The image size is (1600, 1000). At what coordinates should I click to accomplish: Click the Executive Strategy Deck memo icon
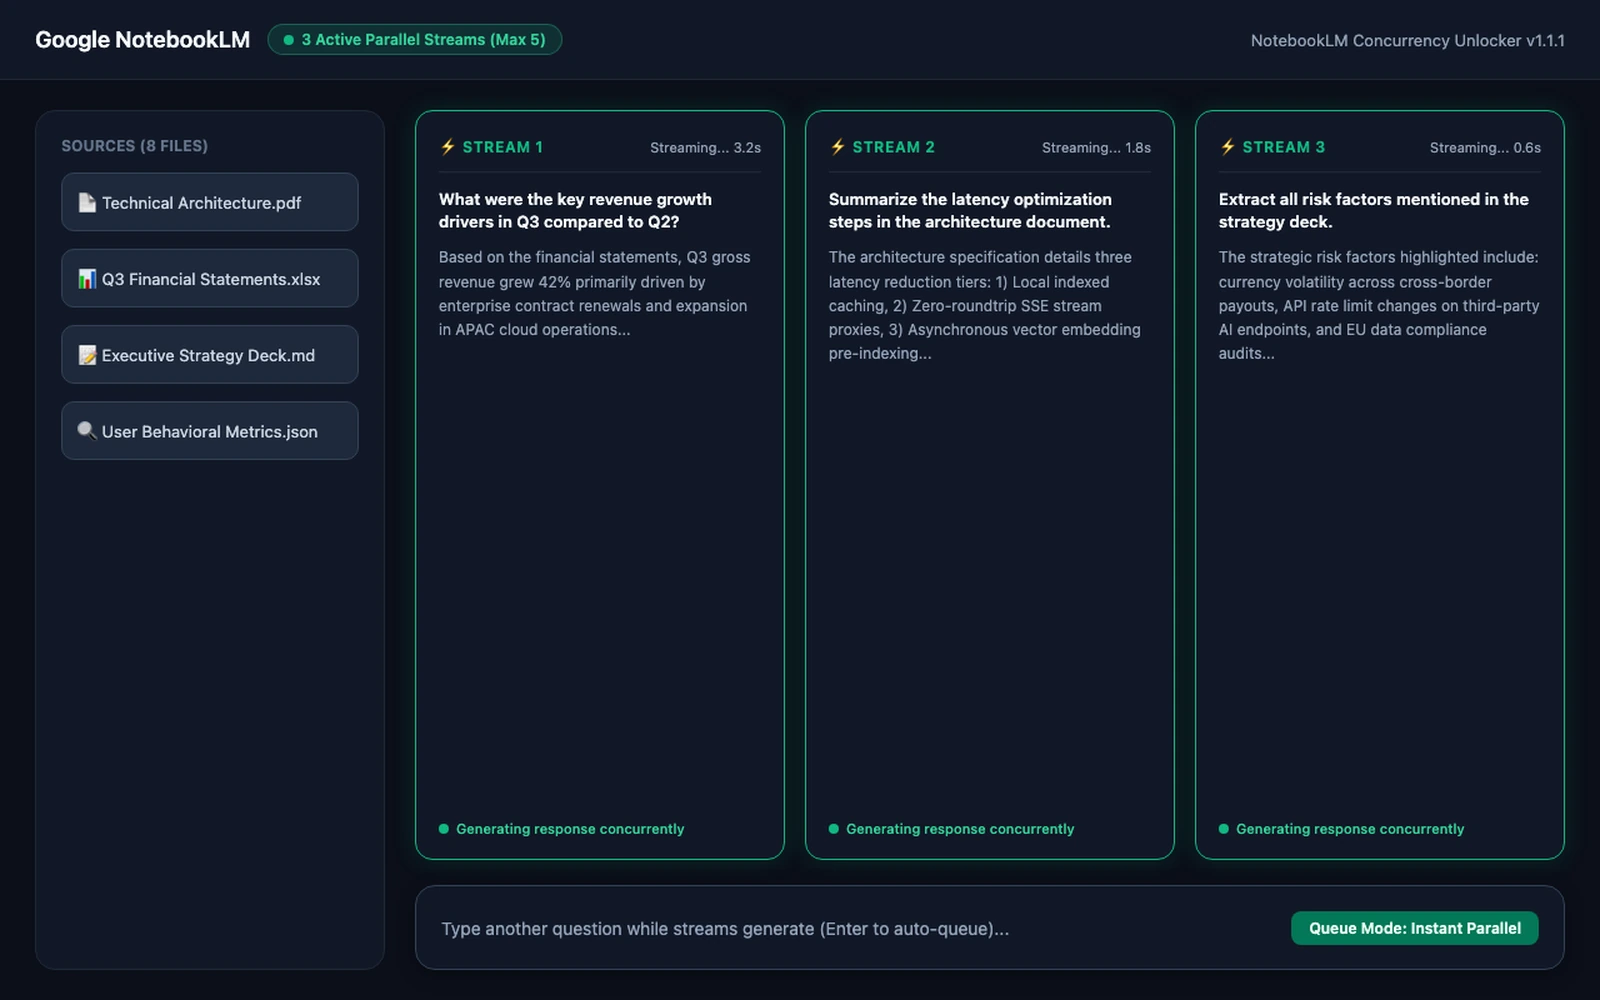click(87, 355)
